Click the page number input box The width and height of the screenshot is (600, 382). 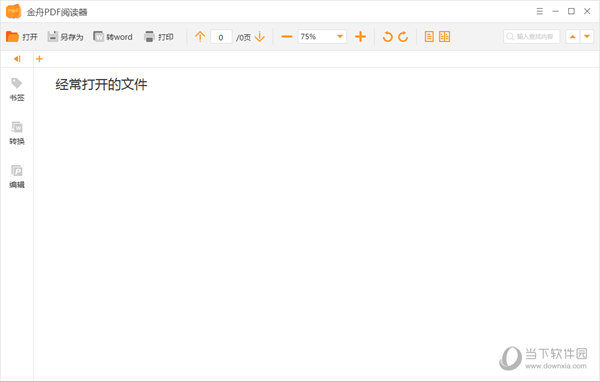click(x=221, y=37)
